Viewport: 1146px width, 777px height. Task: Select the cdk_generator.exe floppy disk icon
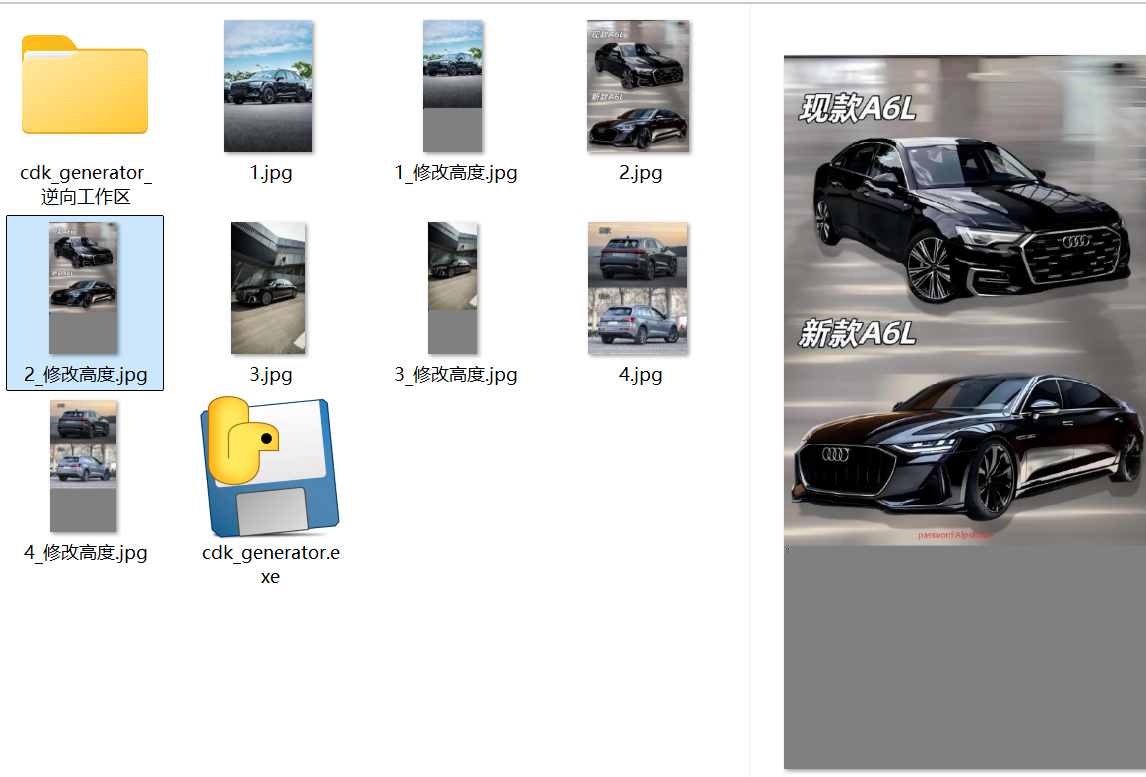pos(270,466)
